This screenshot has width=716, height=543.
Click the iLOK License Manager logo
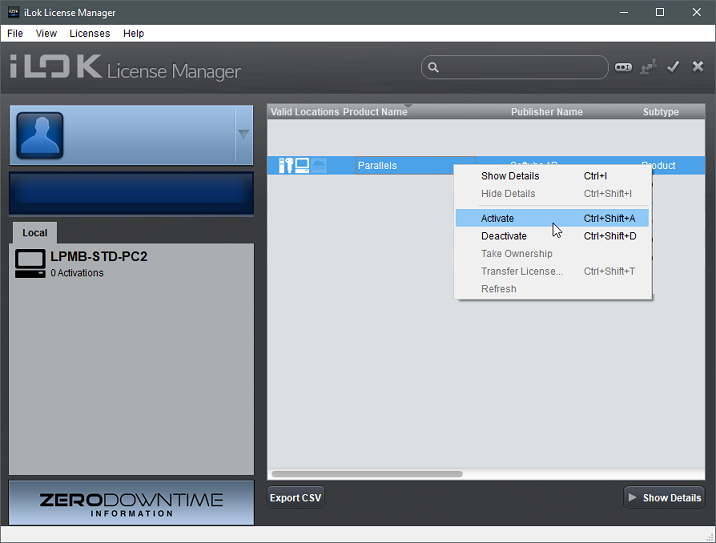click(125, 68)
